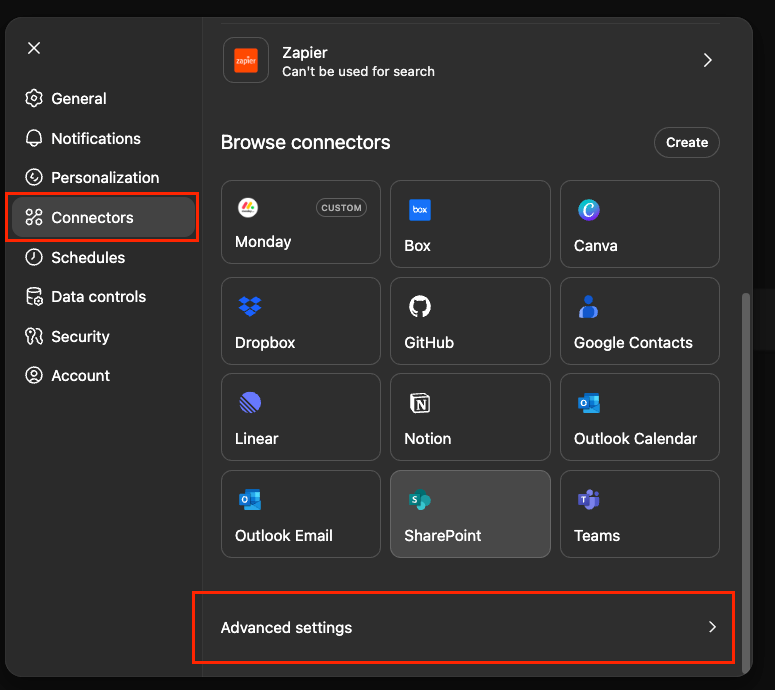Click the Zapier logo icon
The height and width of the screenshot is (690, 775).
click(x=246, y=60)
